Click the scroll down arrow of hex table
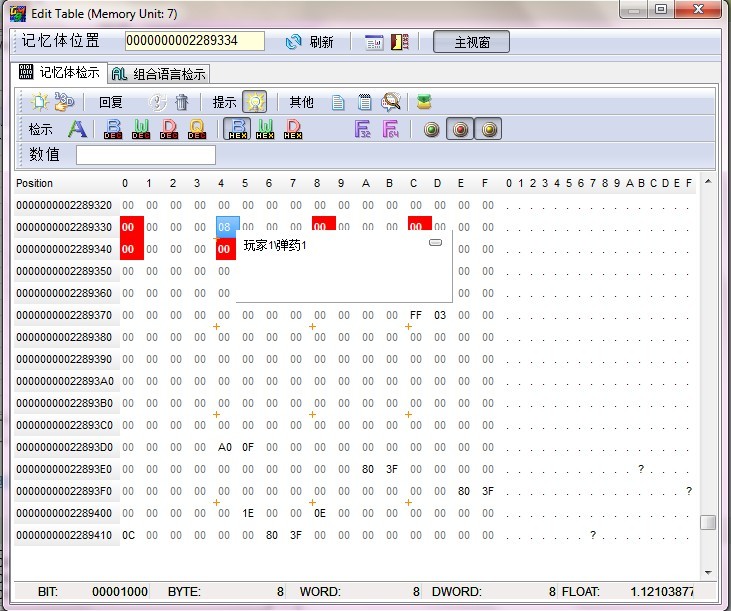The height and width of the screenshot is (611, 731). (708, 572)
